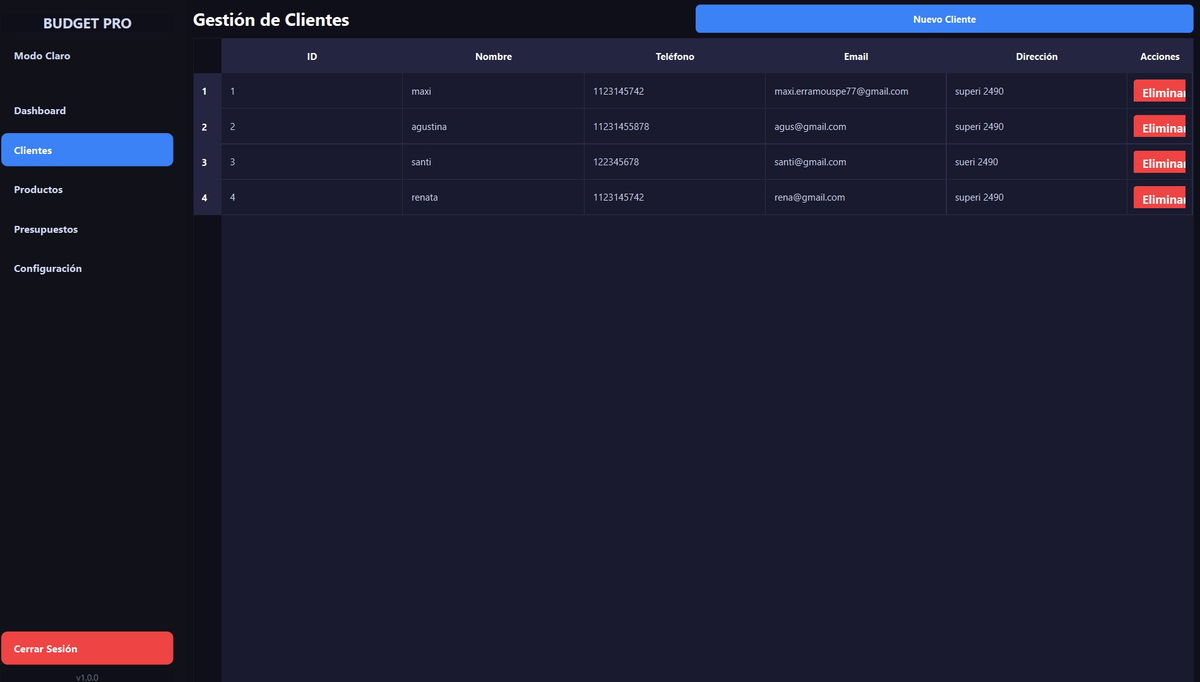
Task: Select Clientes in the sidebar
Action: (87, 150)
